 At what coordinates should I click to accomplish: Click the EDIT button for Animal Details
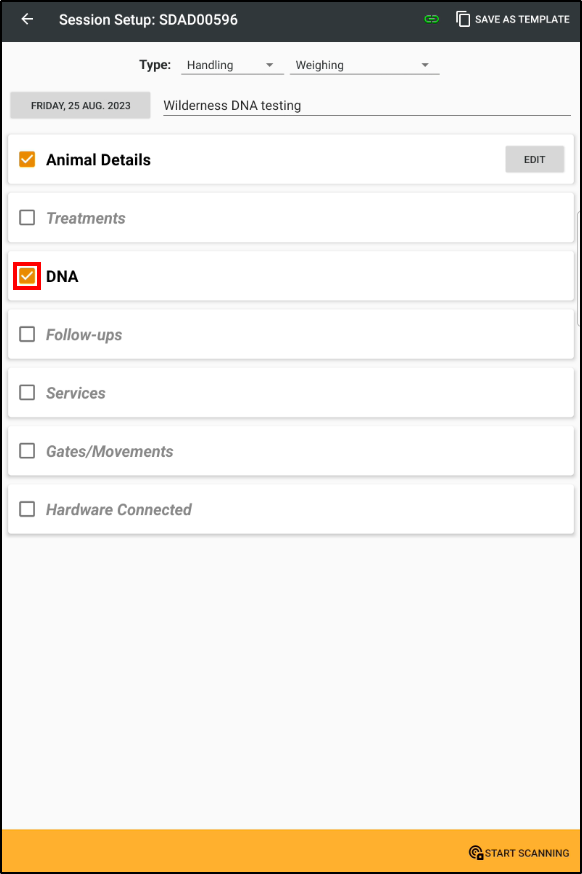(x=534, y=159)
